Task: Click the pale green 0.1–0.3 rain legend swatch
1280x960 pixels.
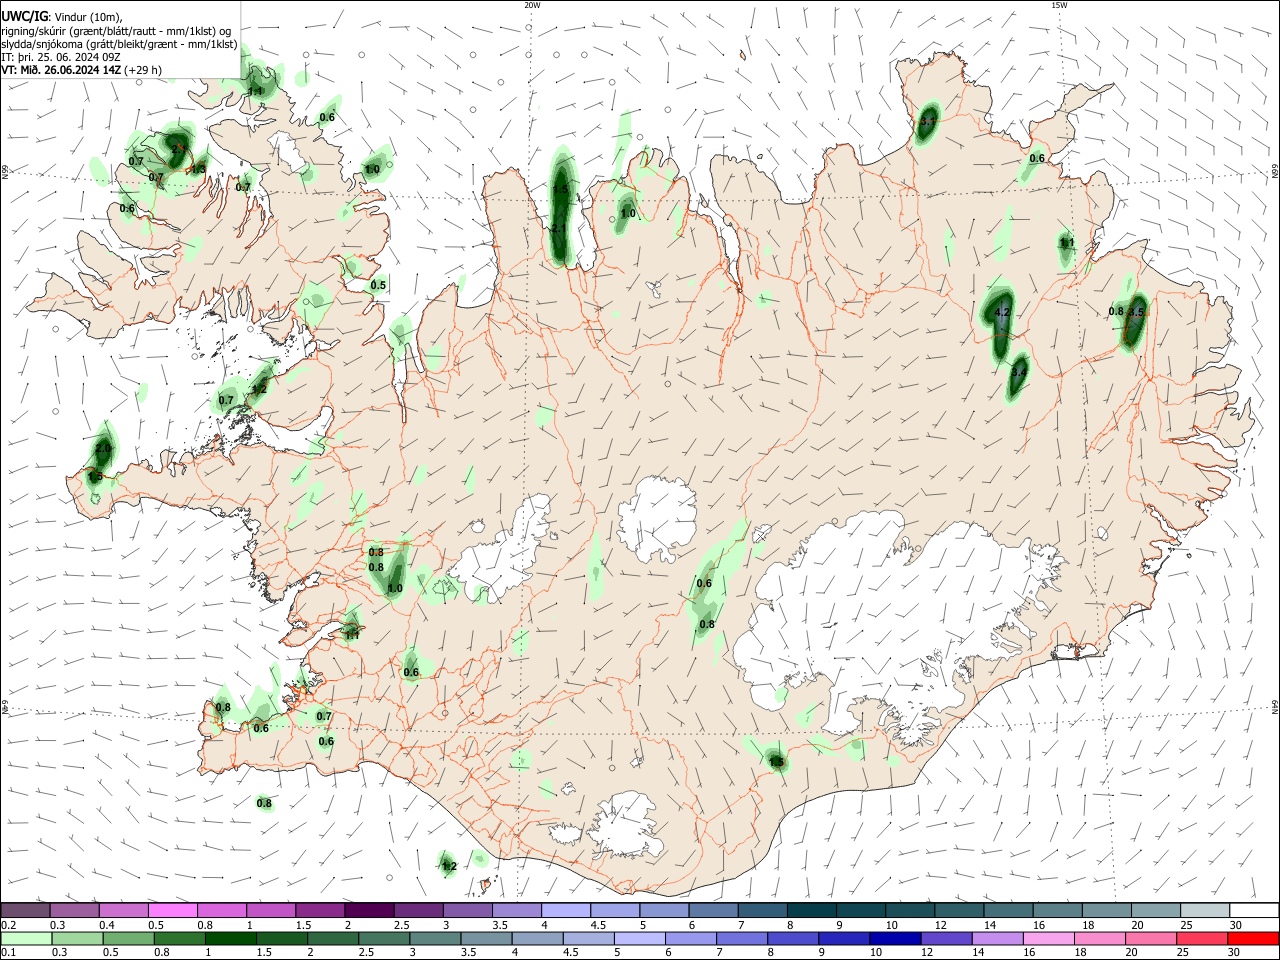Action: click(x=26, y=938)
